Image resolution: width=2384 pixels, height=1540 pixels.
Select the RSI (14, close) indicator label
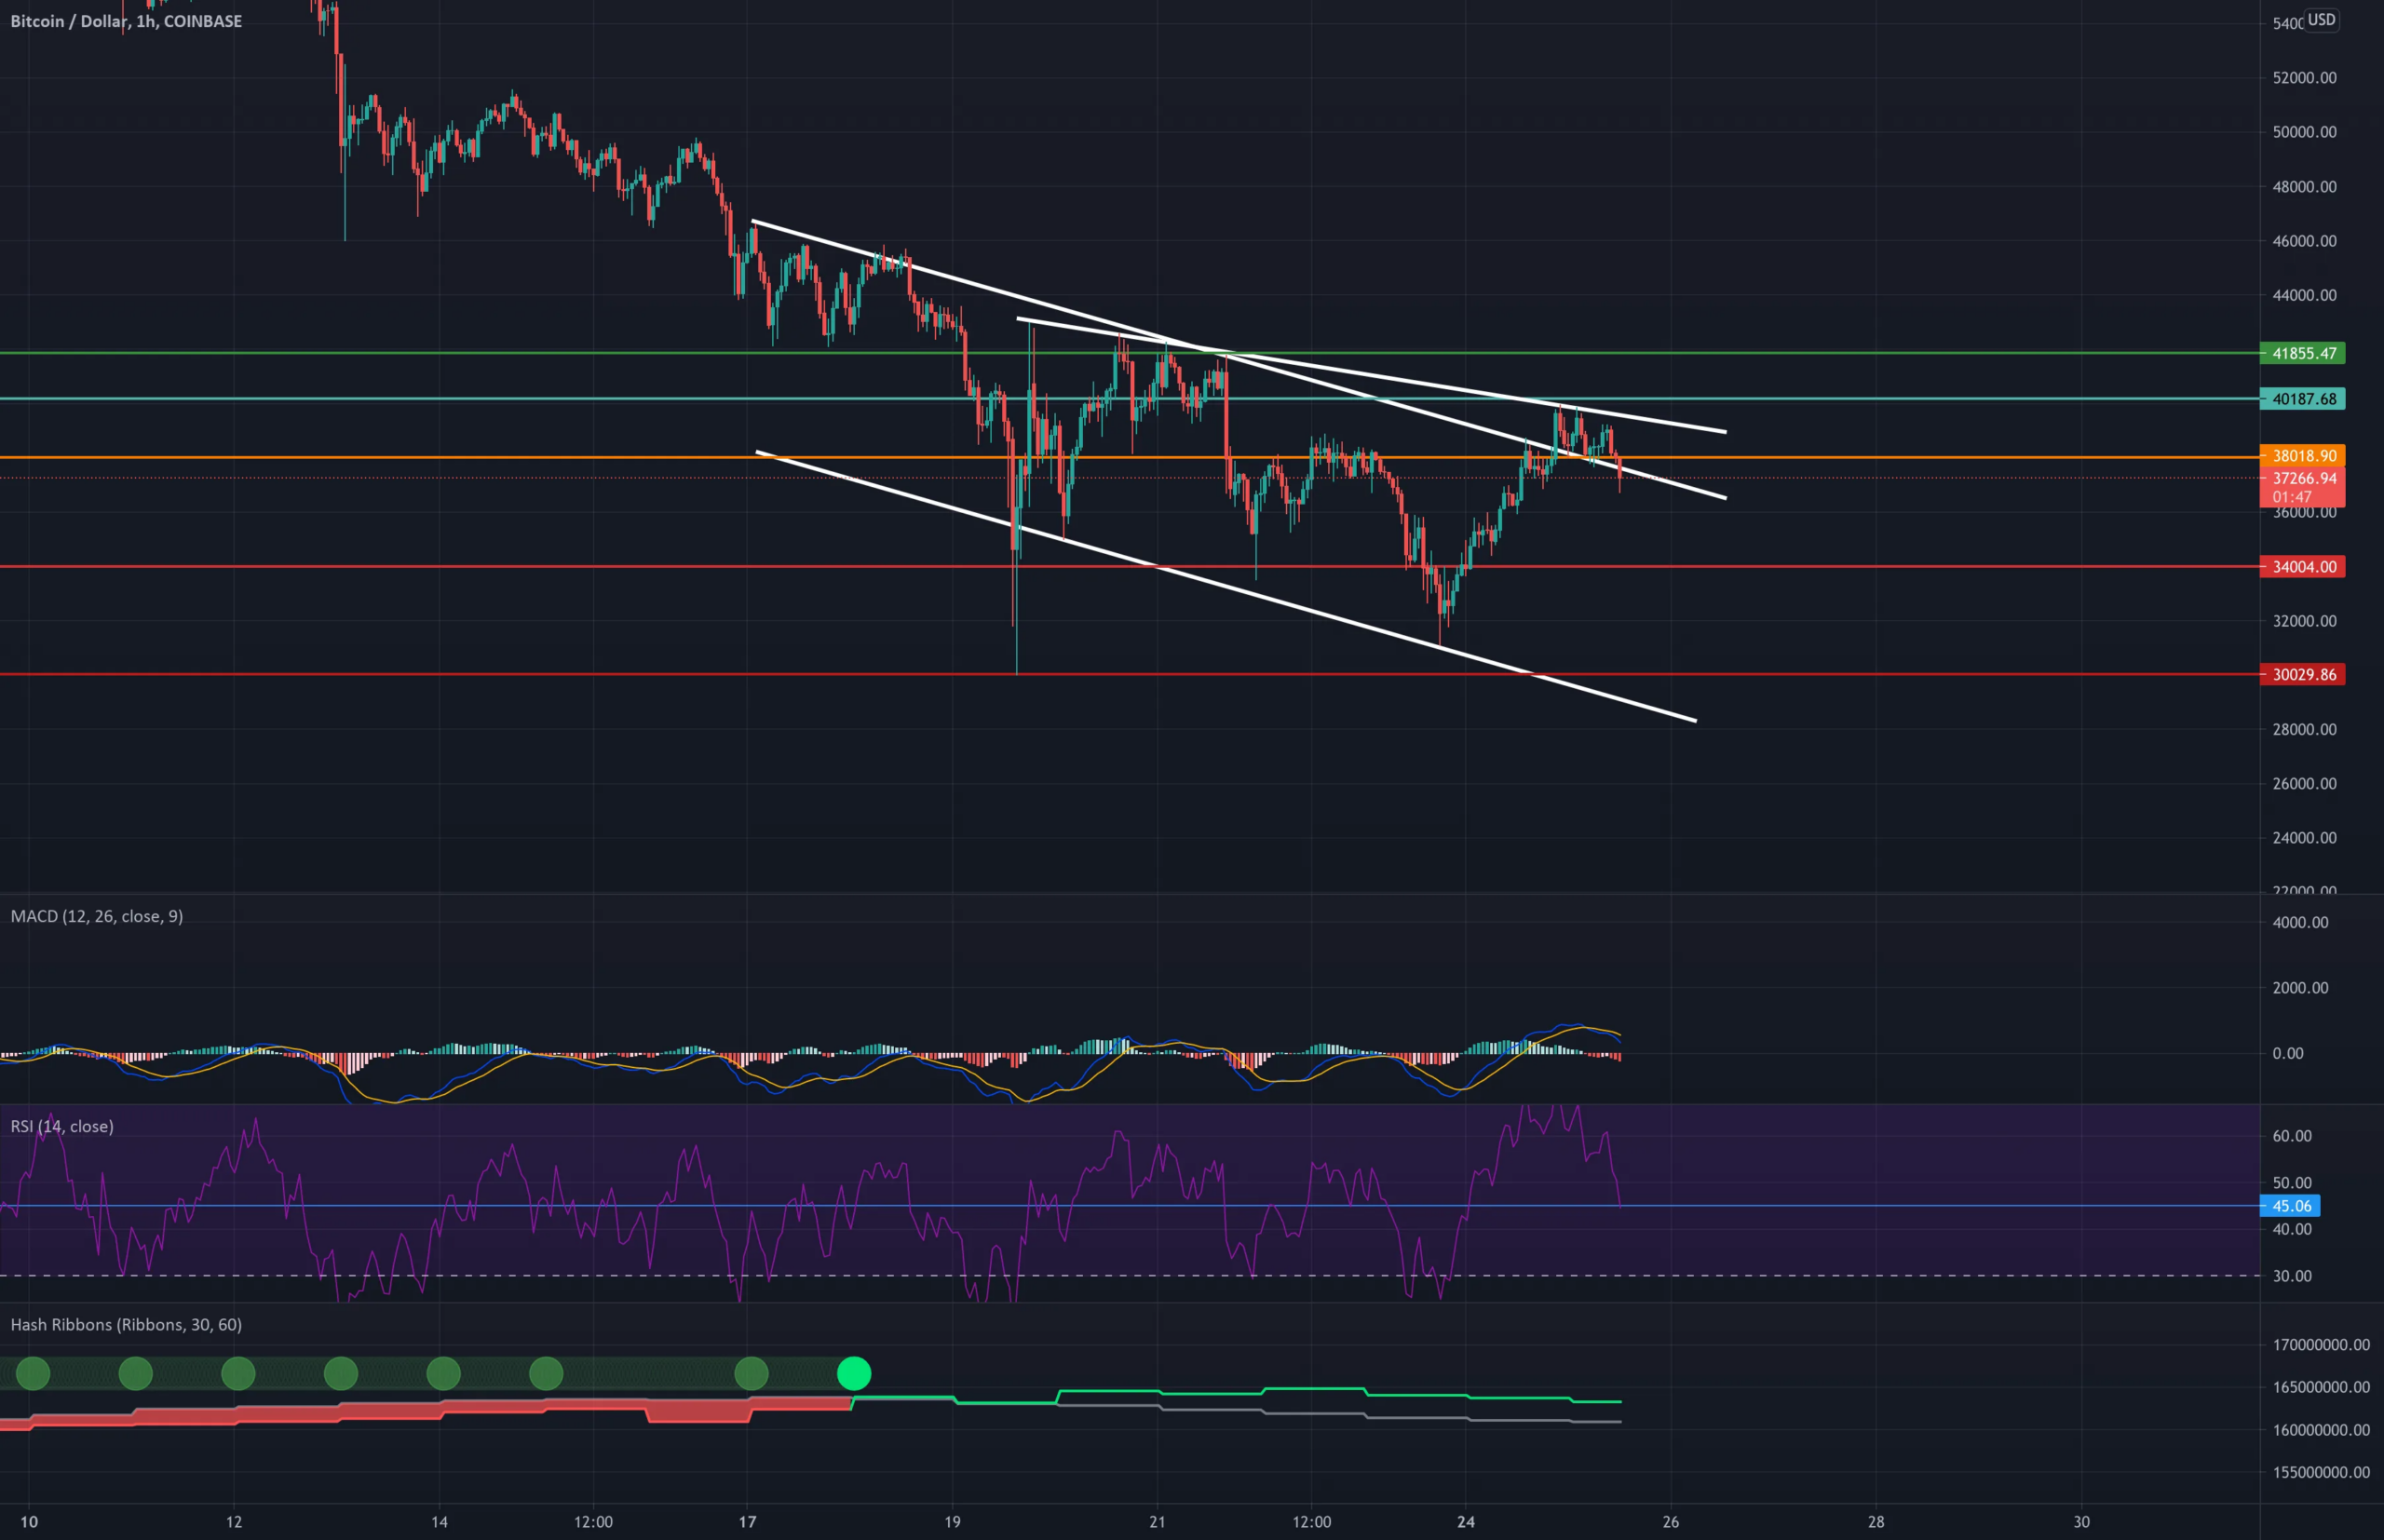[x=62, y=1126]
